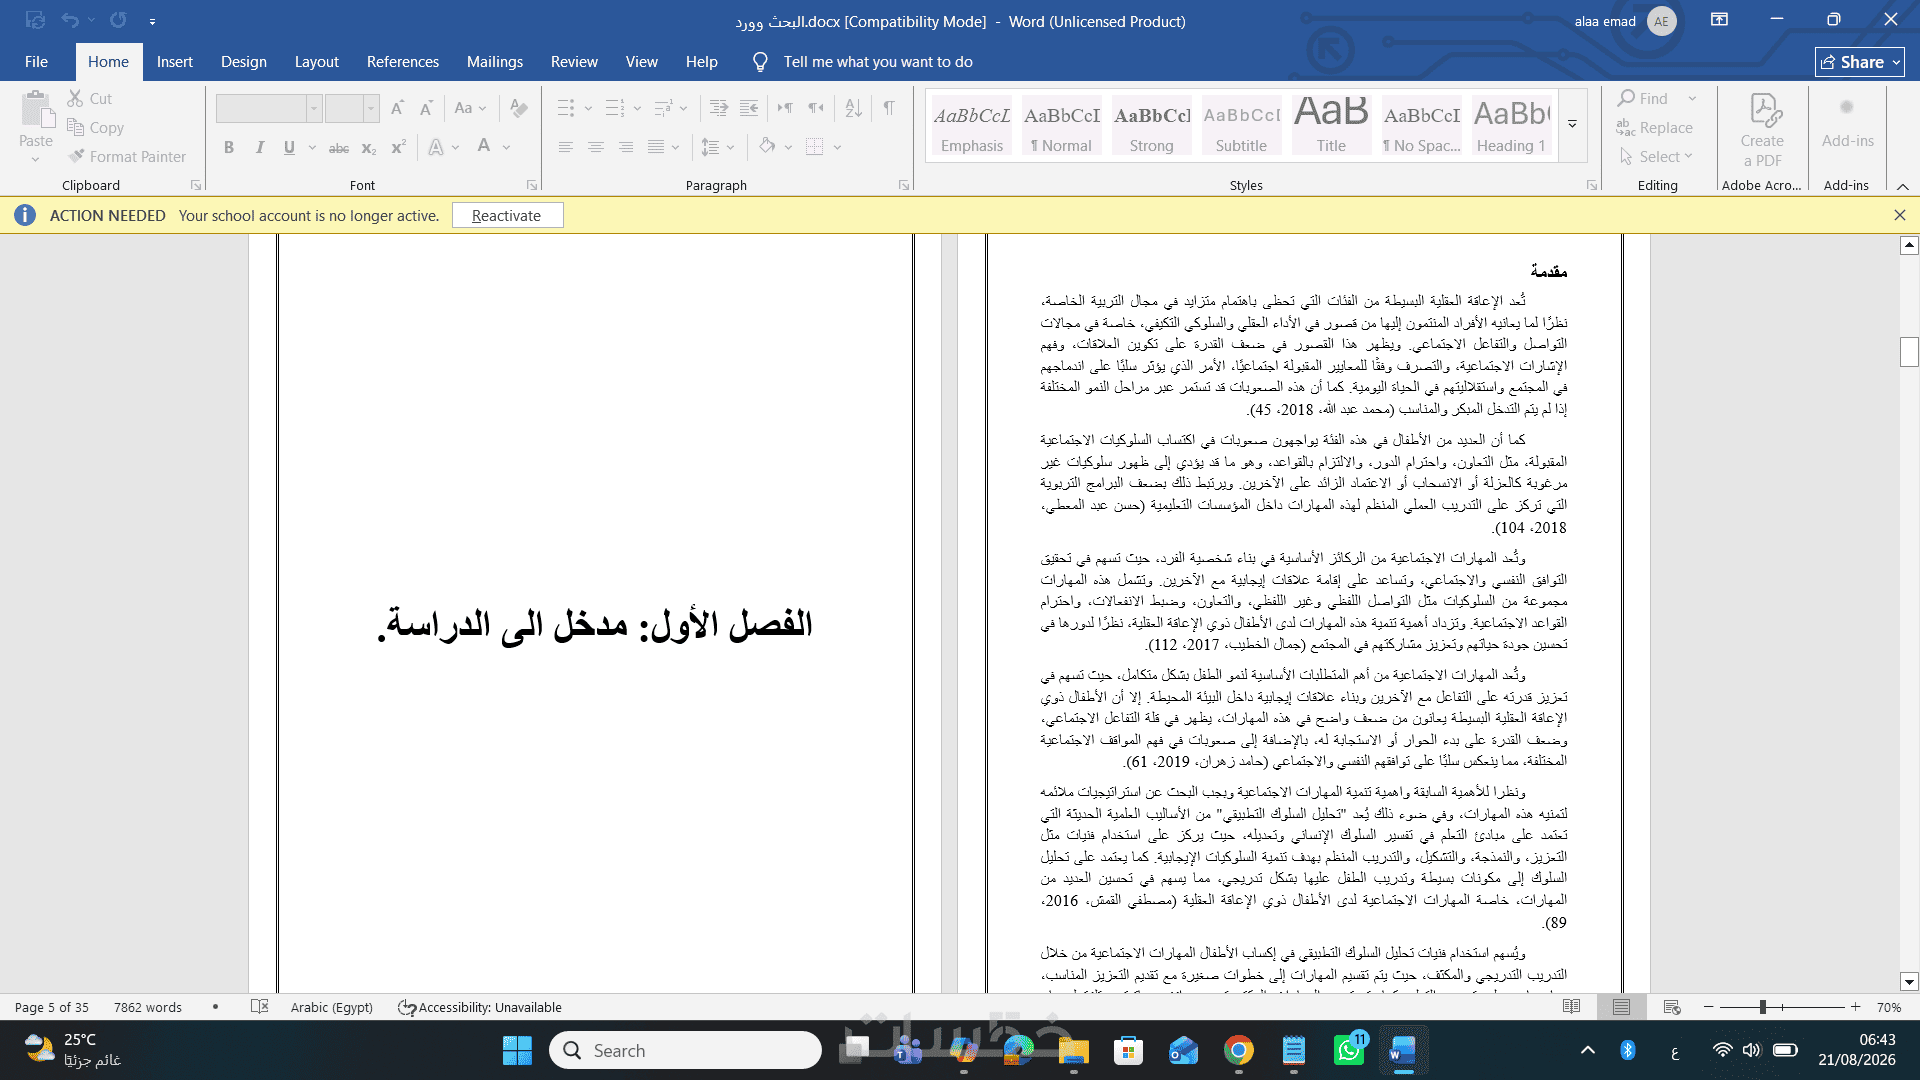Click the zoom slider handle
The image size is (1920, 1080).
click(x=1763, y=1007)
